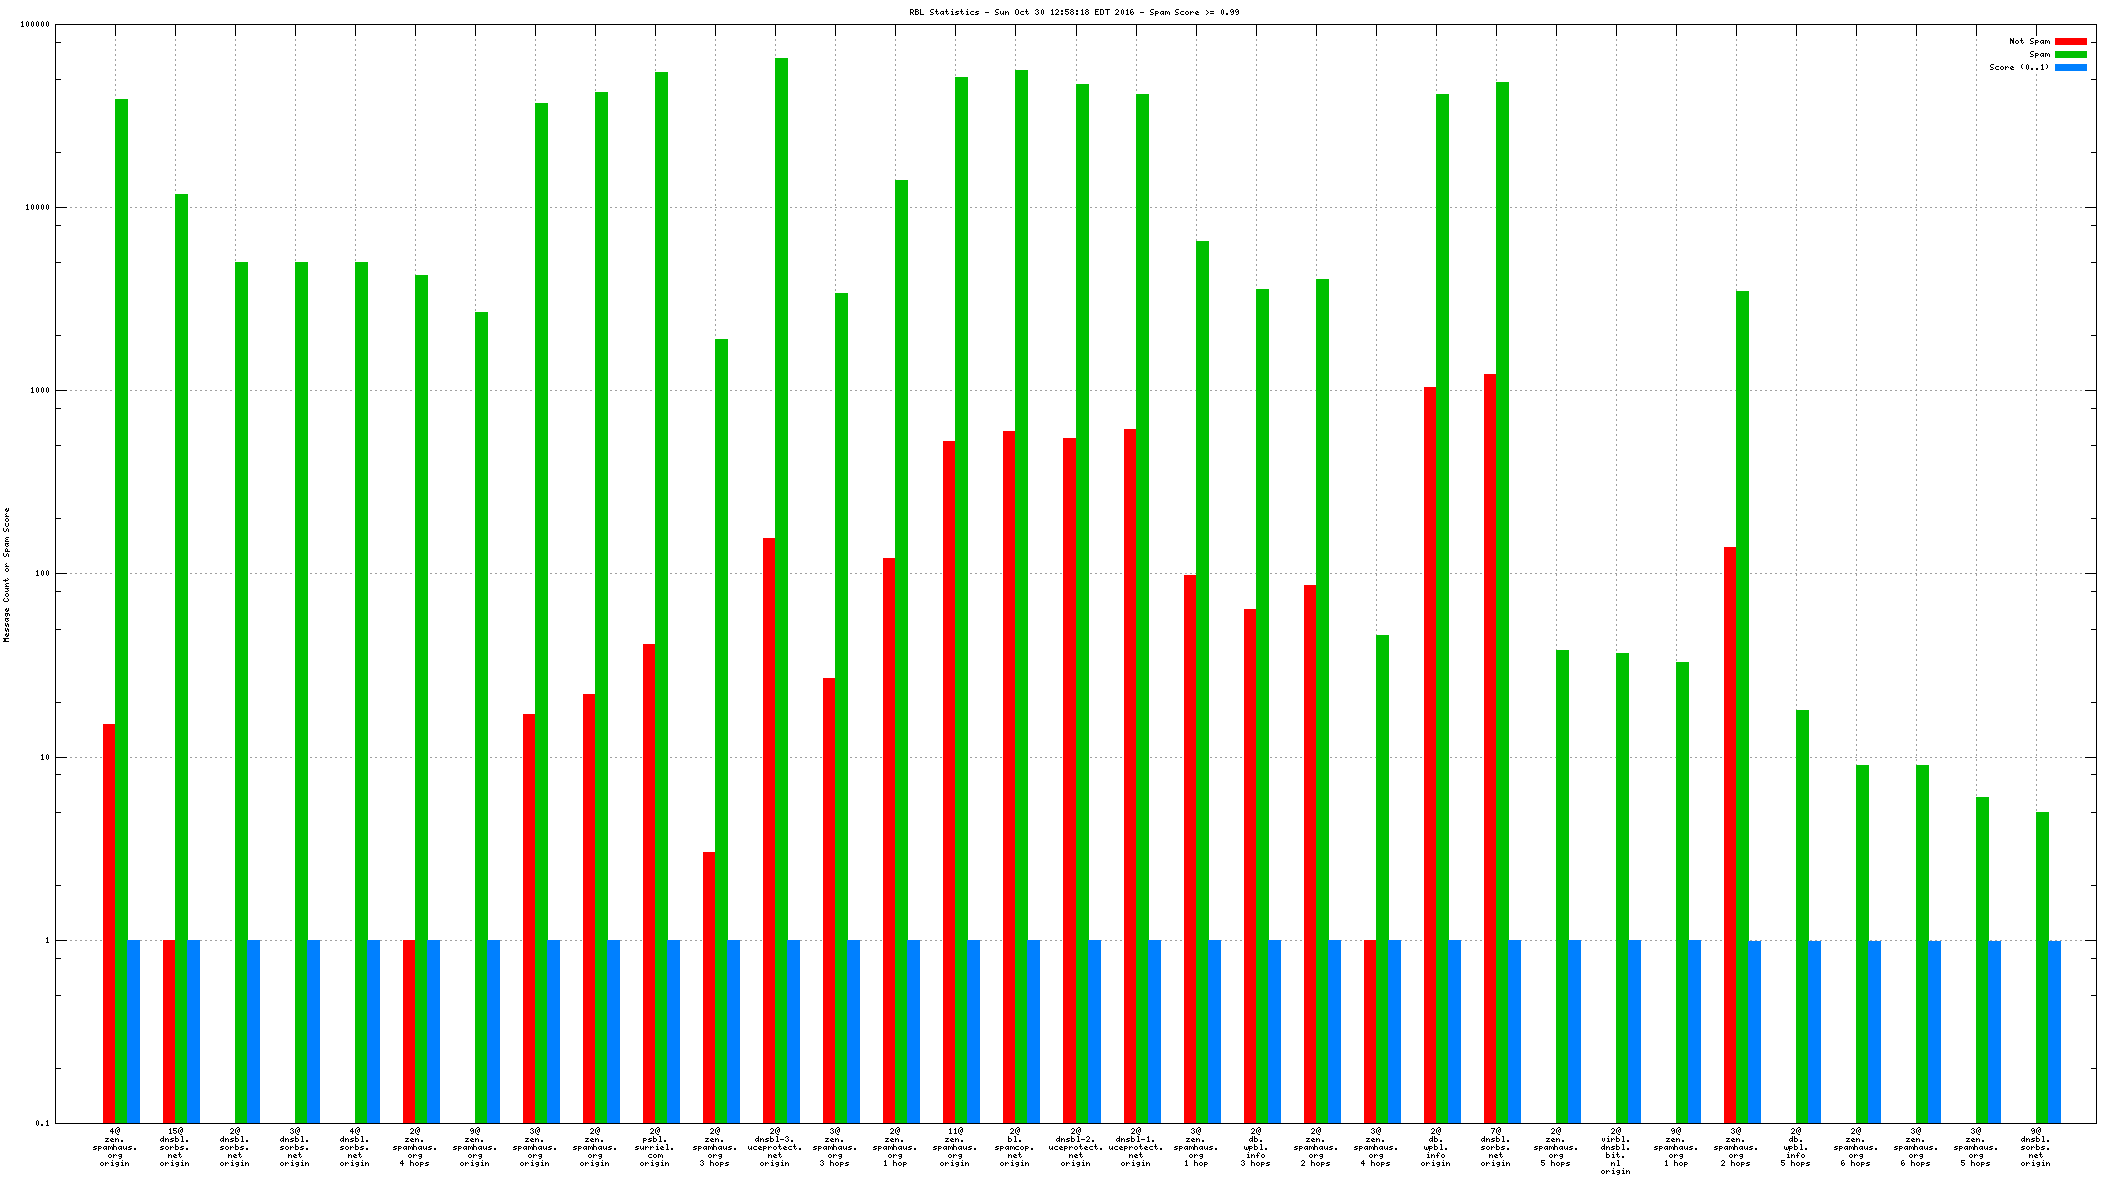This screenshot has width=2112, height=1188.
Task: Click the 0.1 tick on the y-axis
Action: (x=43, y=1124)
